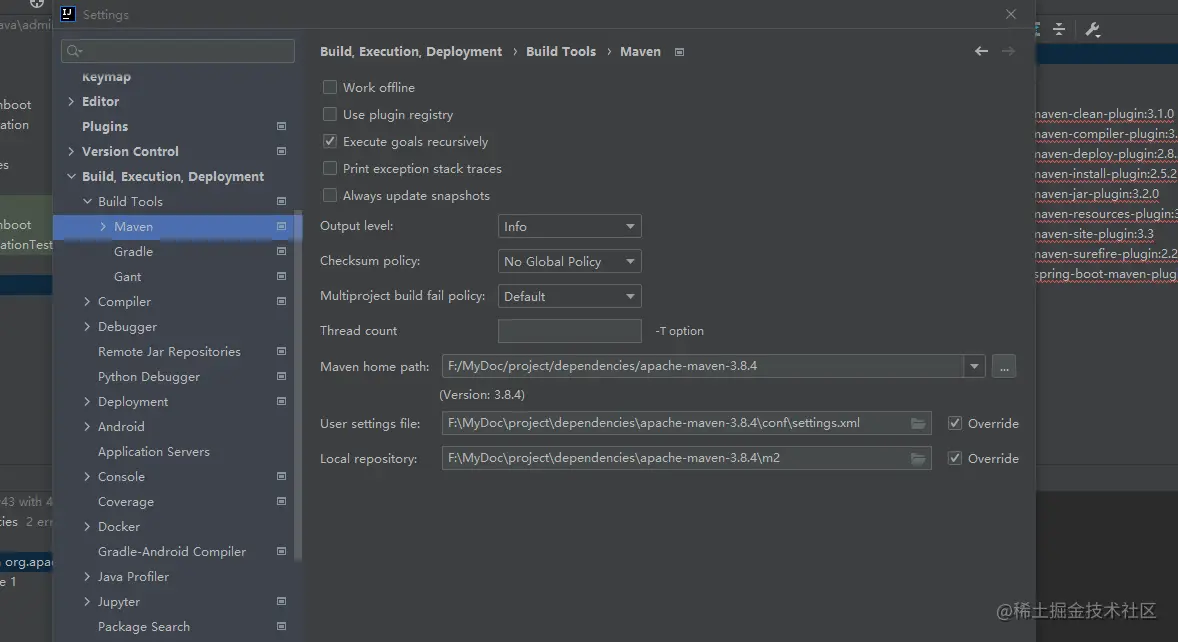Click the settings search input field

click(x=178, y=51)
